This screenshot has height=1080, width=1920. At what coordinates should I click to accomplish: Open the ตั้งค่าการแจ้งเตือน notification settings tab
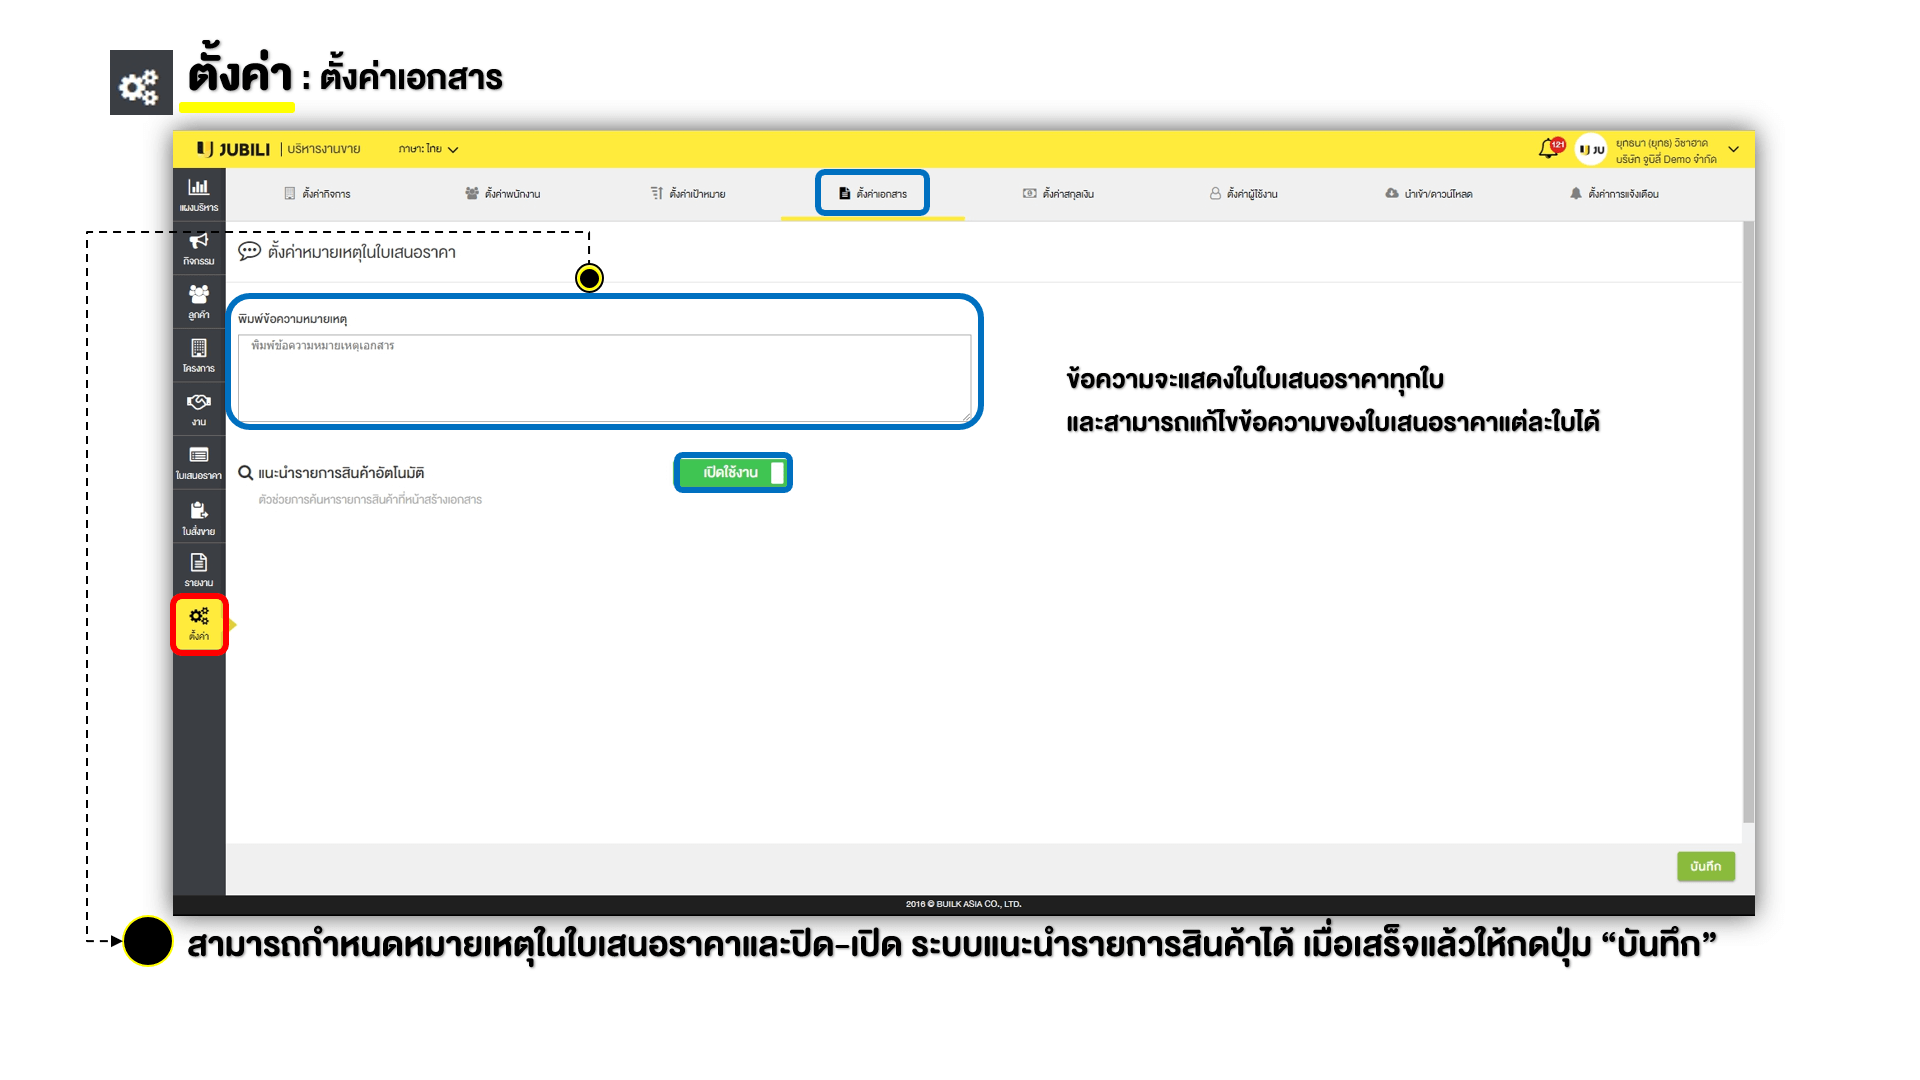click(1613, 193)
